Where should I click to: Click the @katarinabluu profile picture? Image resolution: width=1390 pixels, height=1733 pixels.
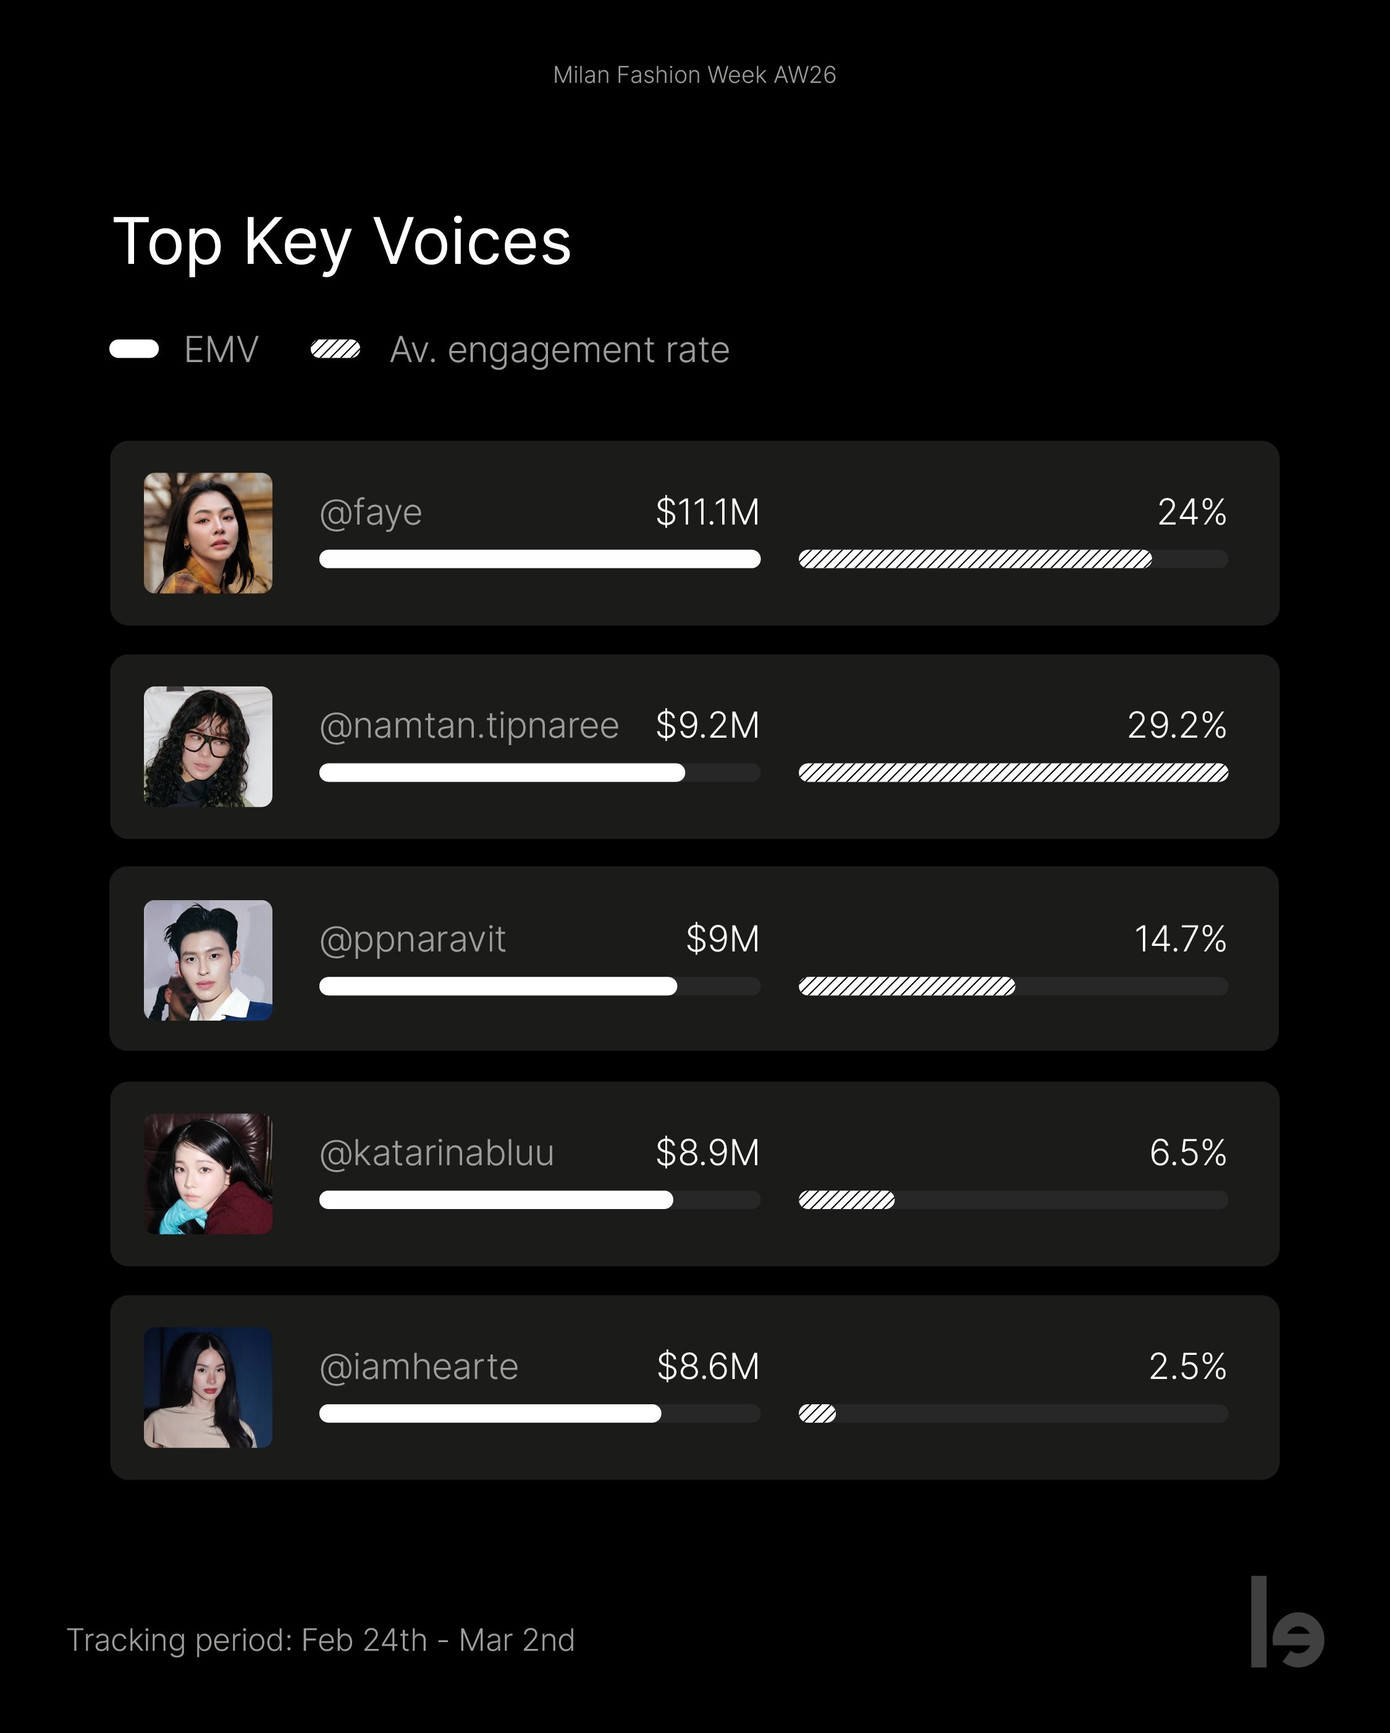click(x=208, y=1174)
